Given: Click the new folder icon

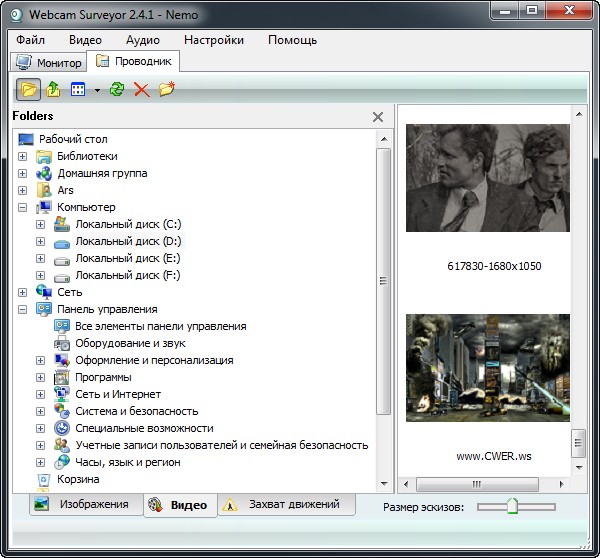Looking at the screenshot, I should [x=167, y=90].
